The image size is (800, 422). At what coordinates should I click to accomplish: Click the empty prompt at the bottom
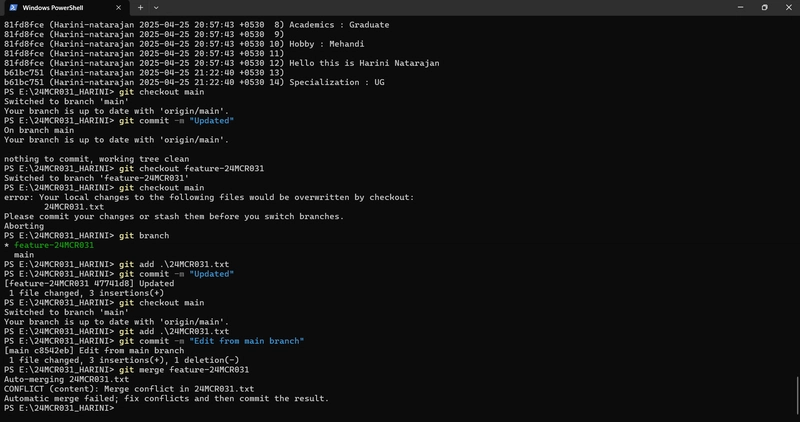59,408
